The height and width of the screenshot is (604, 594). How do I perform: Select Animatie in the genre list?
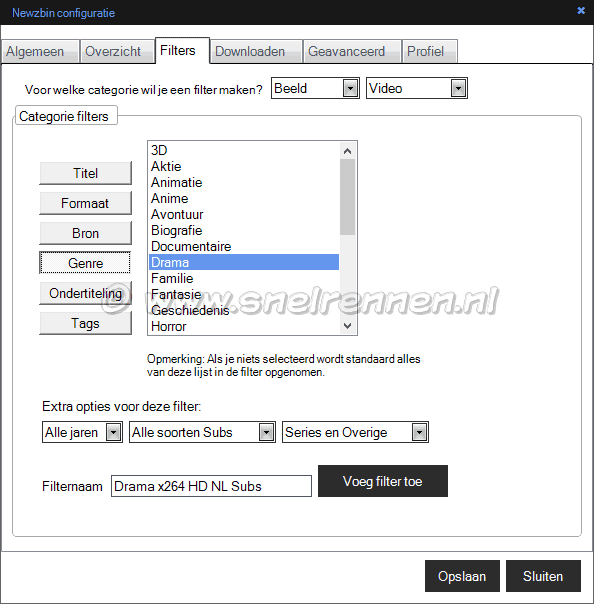click(244, 182)
